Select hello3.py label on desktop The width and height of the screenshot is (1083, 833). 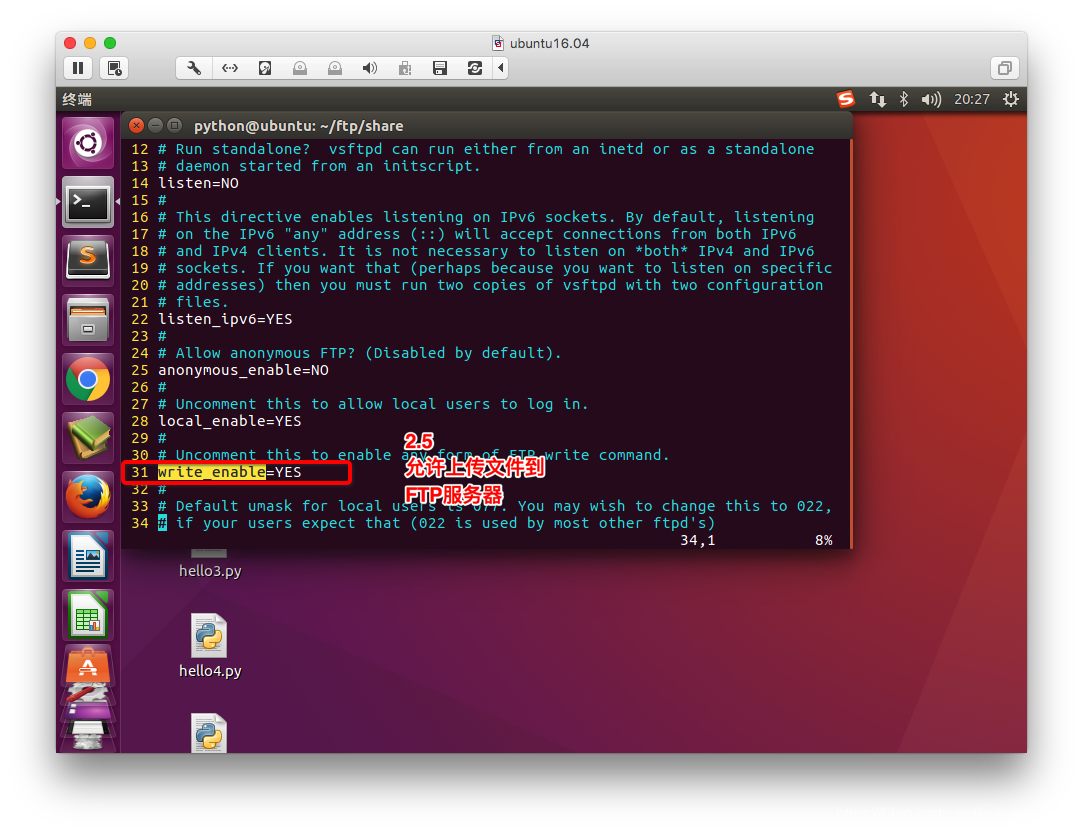tap(210, 571)
